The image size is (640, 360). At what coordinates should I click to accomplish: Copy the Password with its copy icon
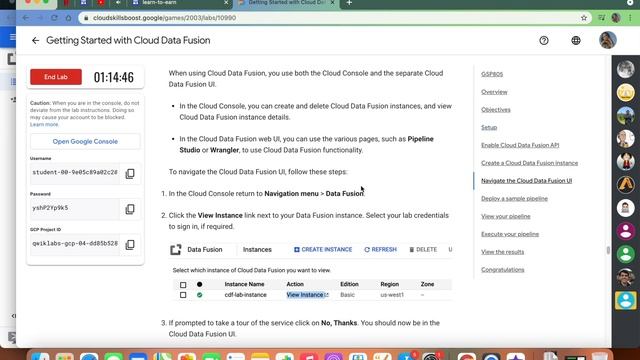click(130, 209)
